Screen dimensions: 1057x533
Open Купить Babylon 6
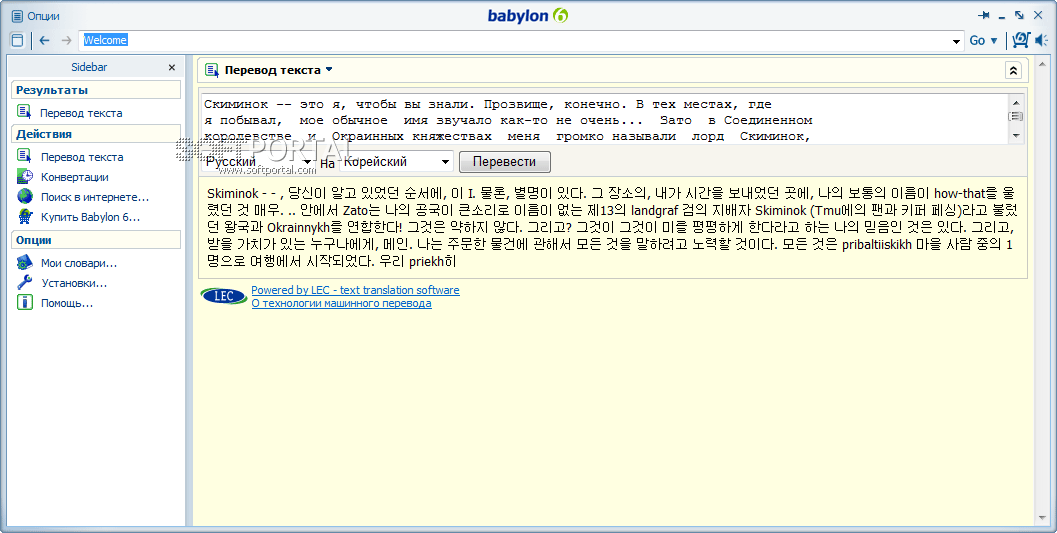[x=90, y=217]
